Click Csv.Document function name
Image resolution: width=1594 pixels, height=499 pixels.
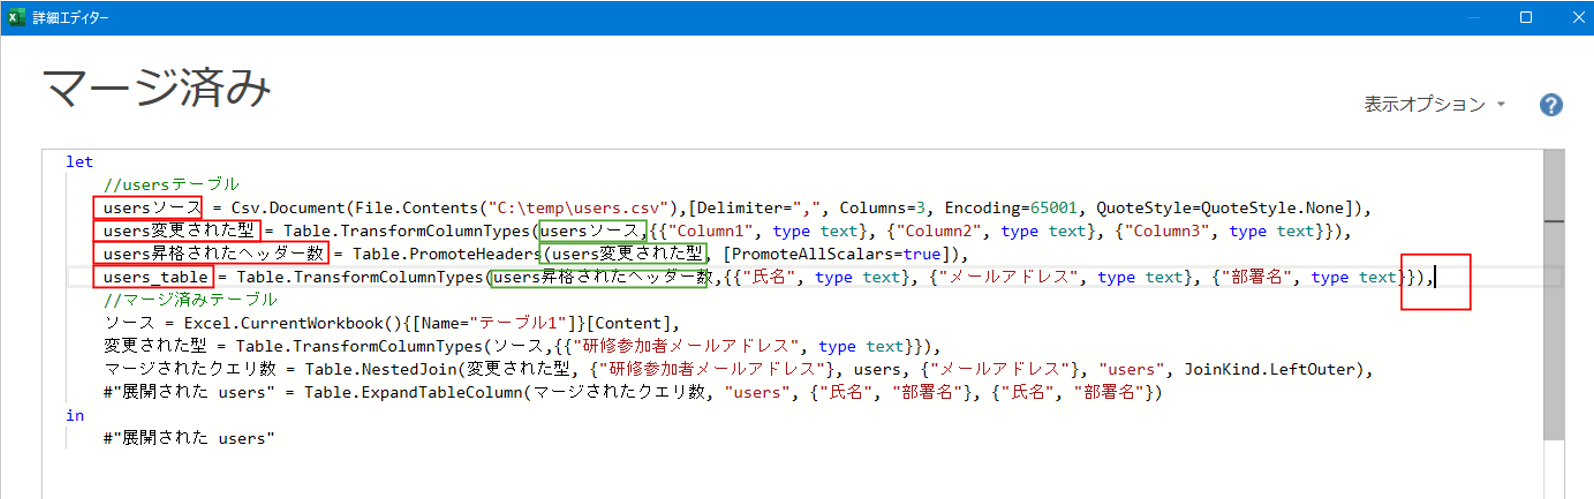click(x=288, y=208)
